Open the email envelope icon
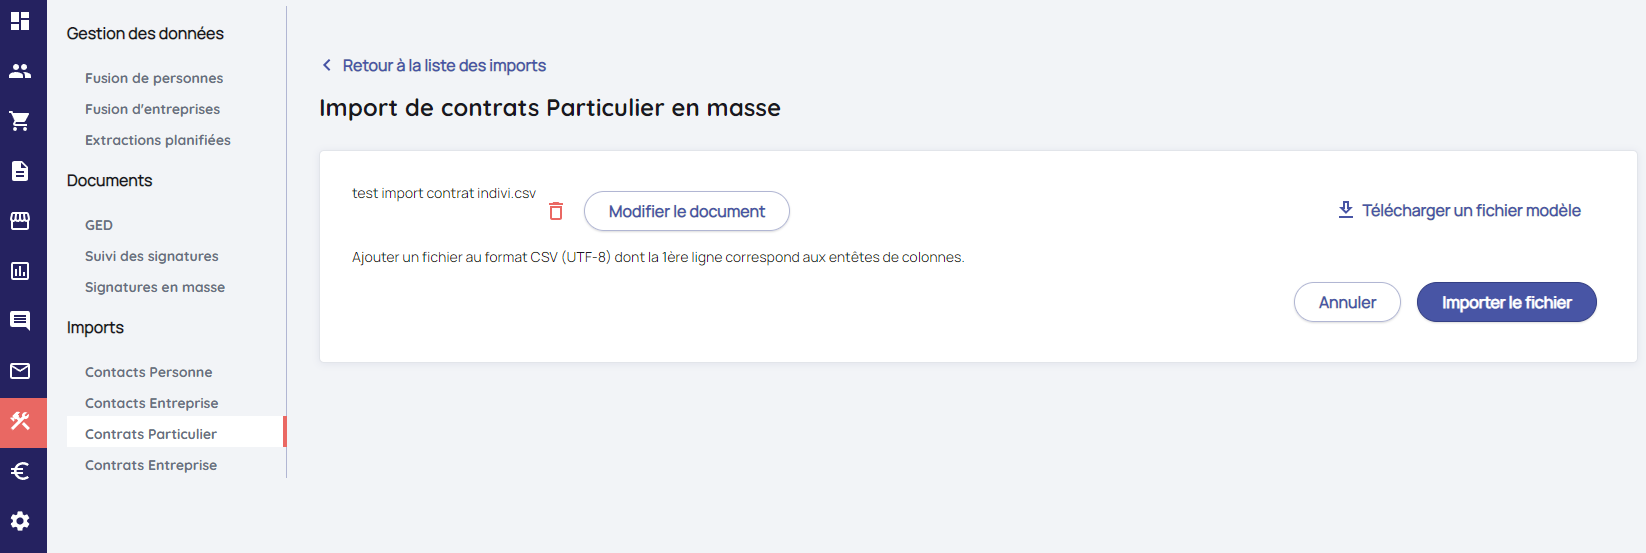Viewport: 1646px width, 553px height. (x=20, y=371)
